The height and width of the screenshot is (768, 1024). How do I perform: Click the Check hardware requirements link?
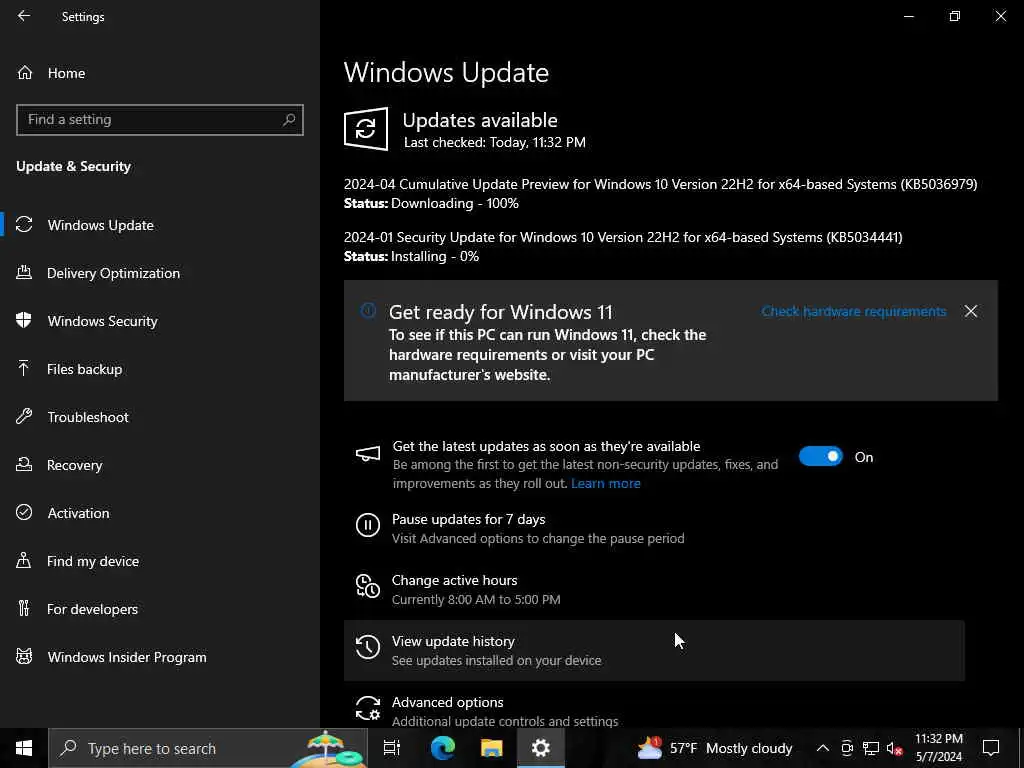coord(854,312)
